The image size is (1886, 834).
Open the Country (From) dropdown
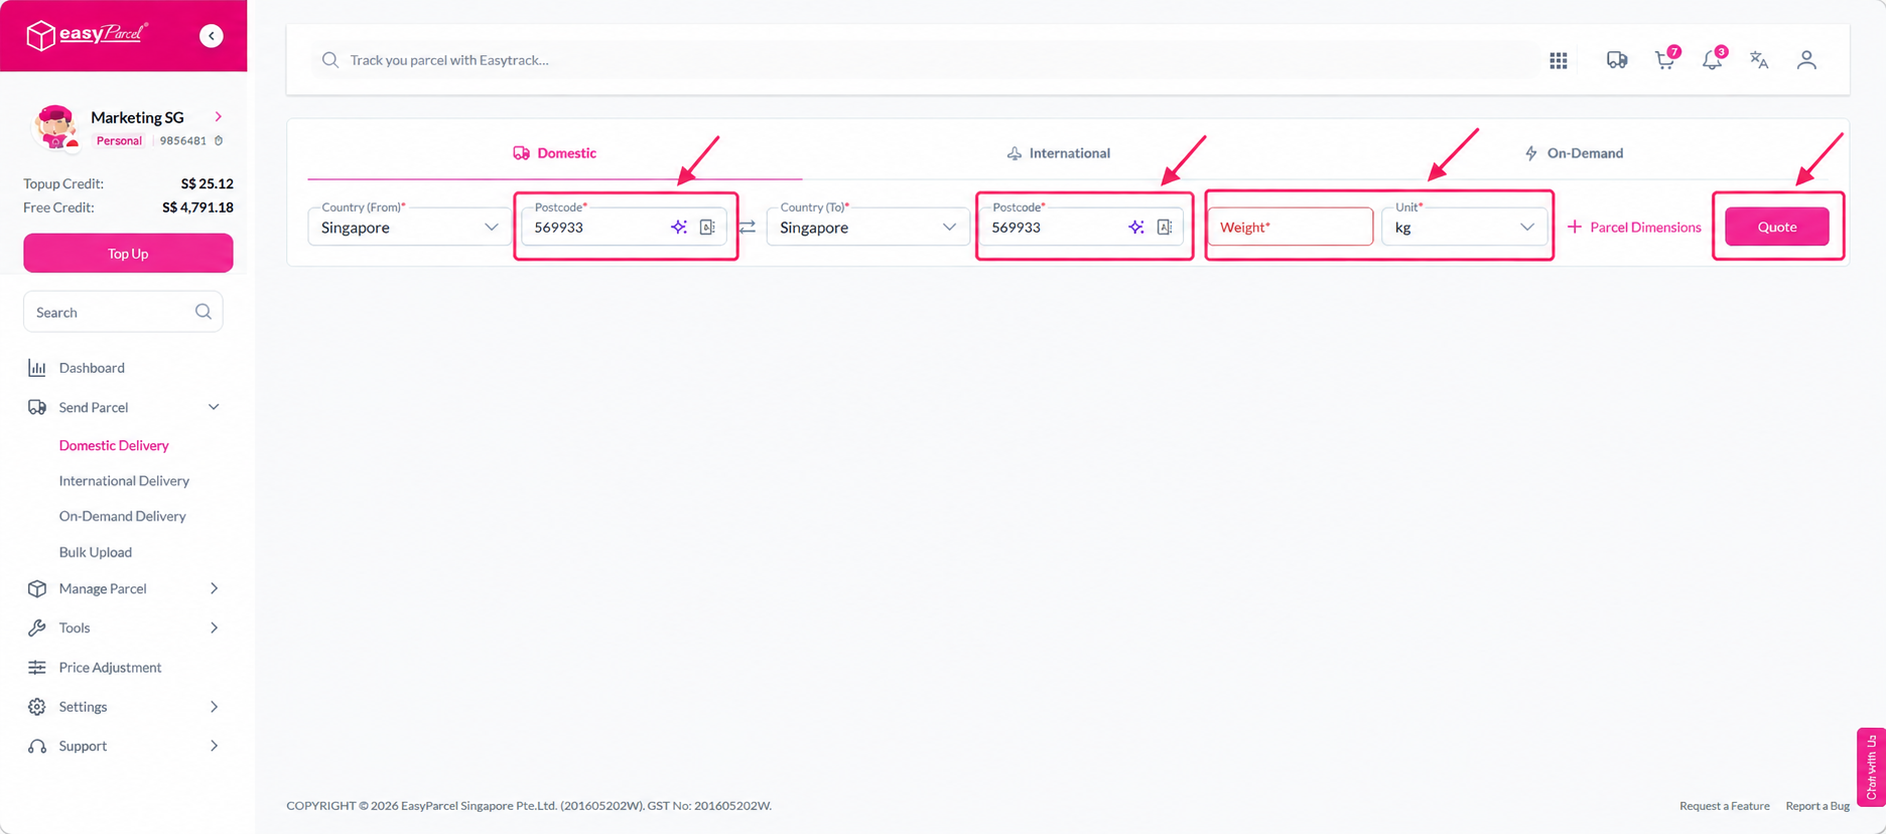click(x=408, y=225)
